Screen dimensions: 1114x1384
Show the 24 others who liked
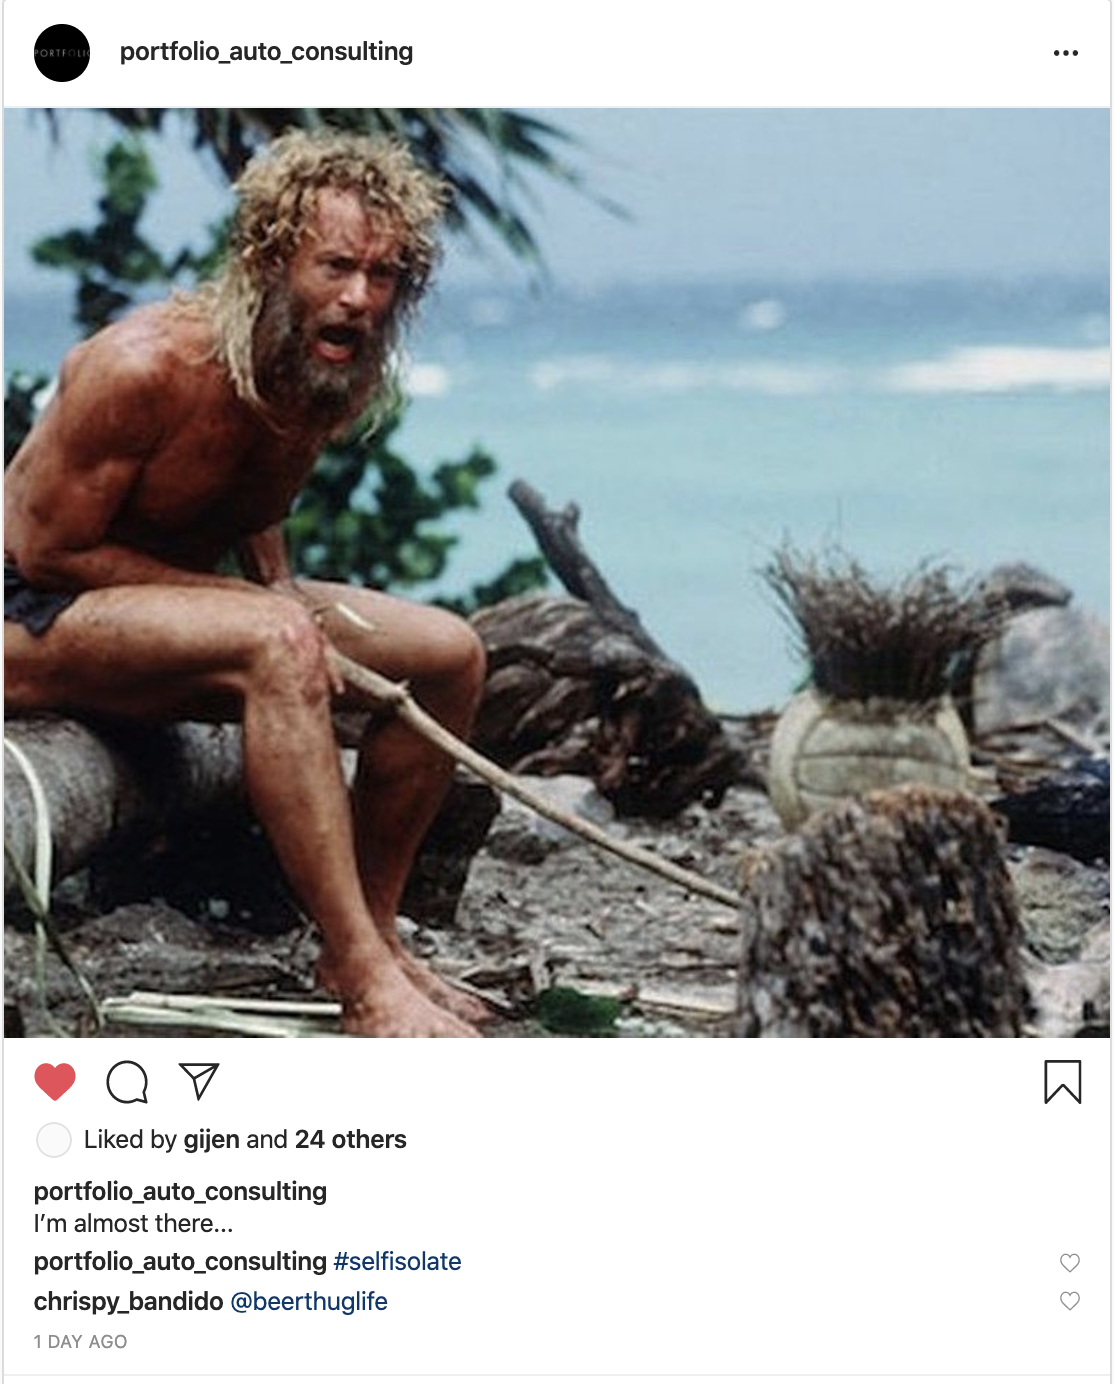tap(350, 1140)
